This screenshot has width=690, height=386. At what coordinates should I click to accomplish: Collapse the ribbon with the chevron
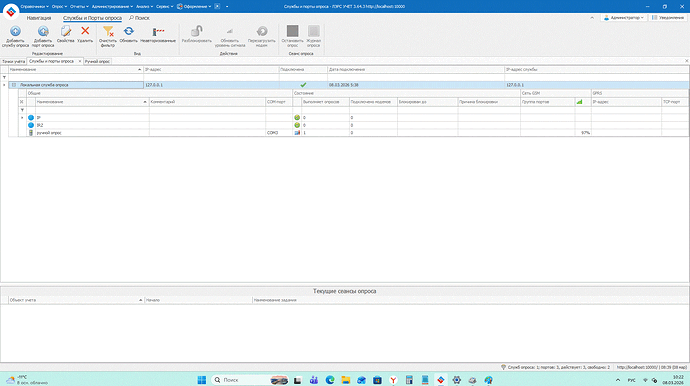point(592,18)
